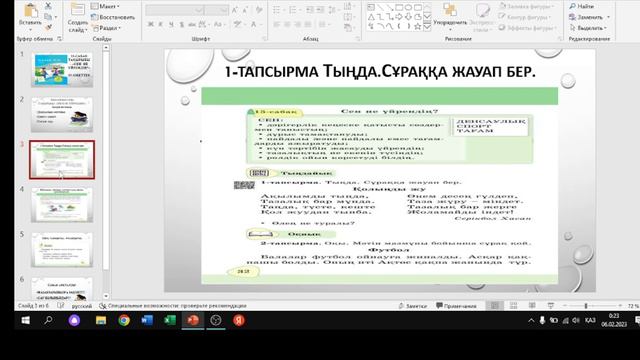The image size is (640, 360).
Task: Select the rectangle shape in shapes gallery
Action: point(399,7)
